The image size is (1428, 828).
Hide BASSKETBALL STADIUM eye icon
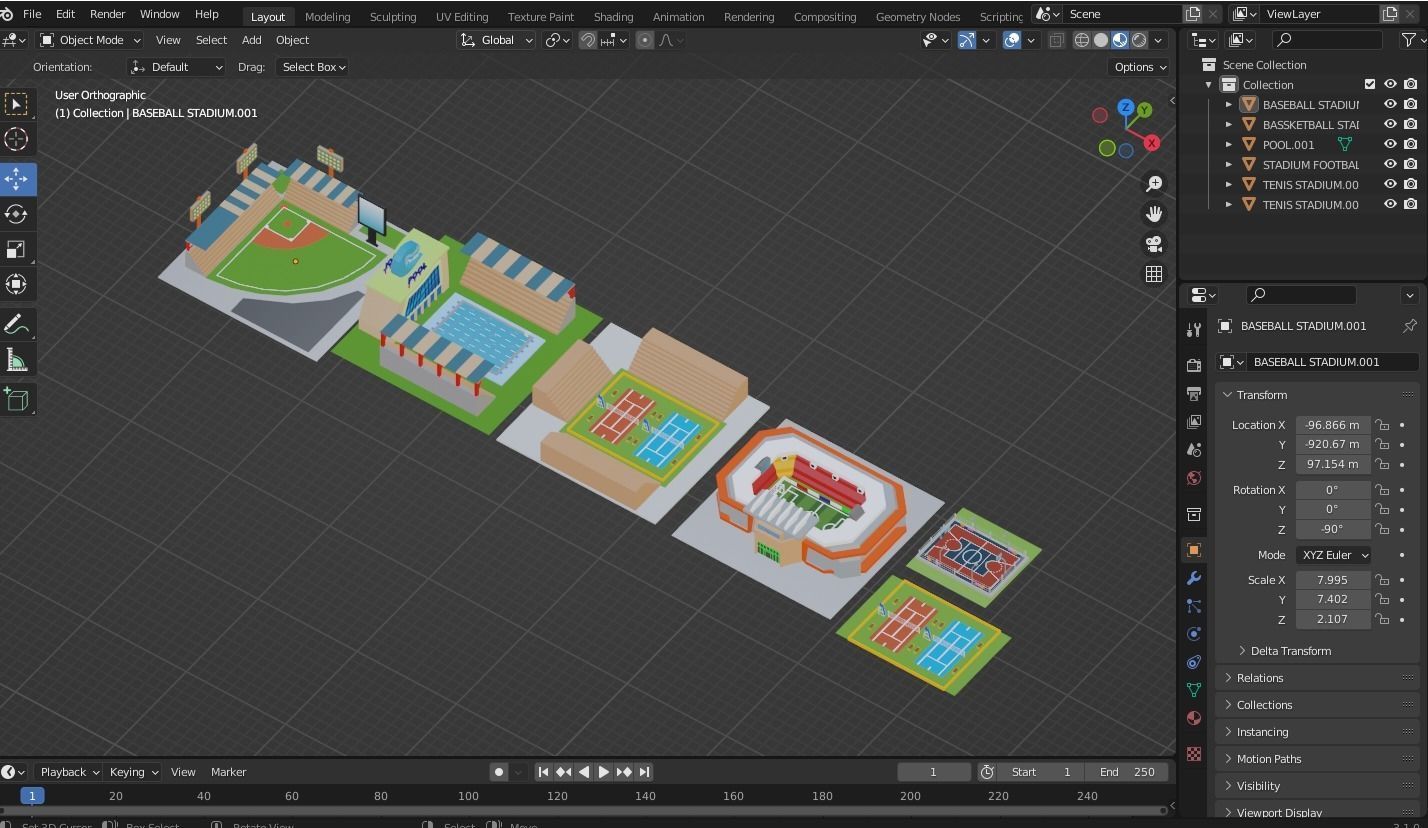click(x=1390, y=124)
